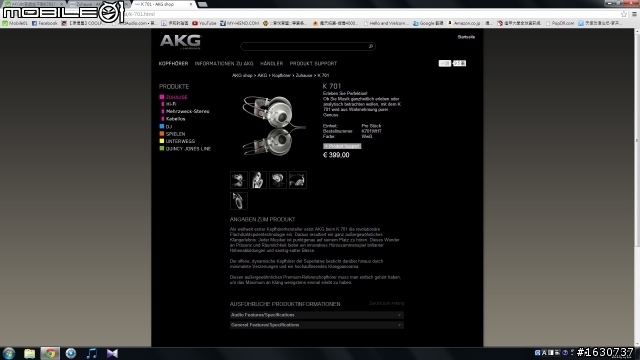Bookmark this page with the star icon

(x=624, y=14)
